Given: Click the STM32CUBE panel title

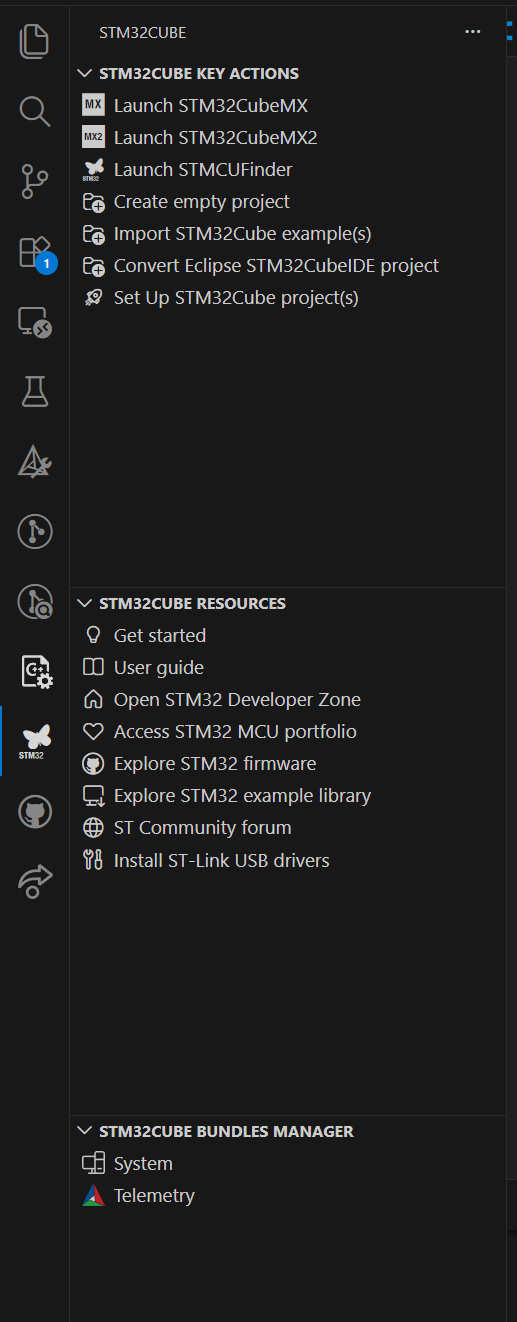Looking at the screenshot, I should click(142, 33).
